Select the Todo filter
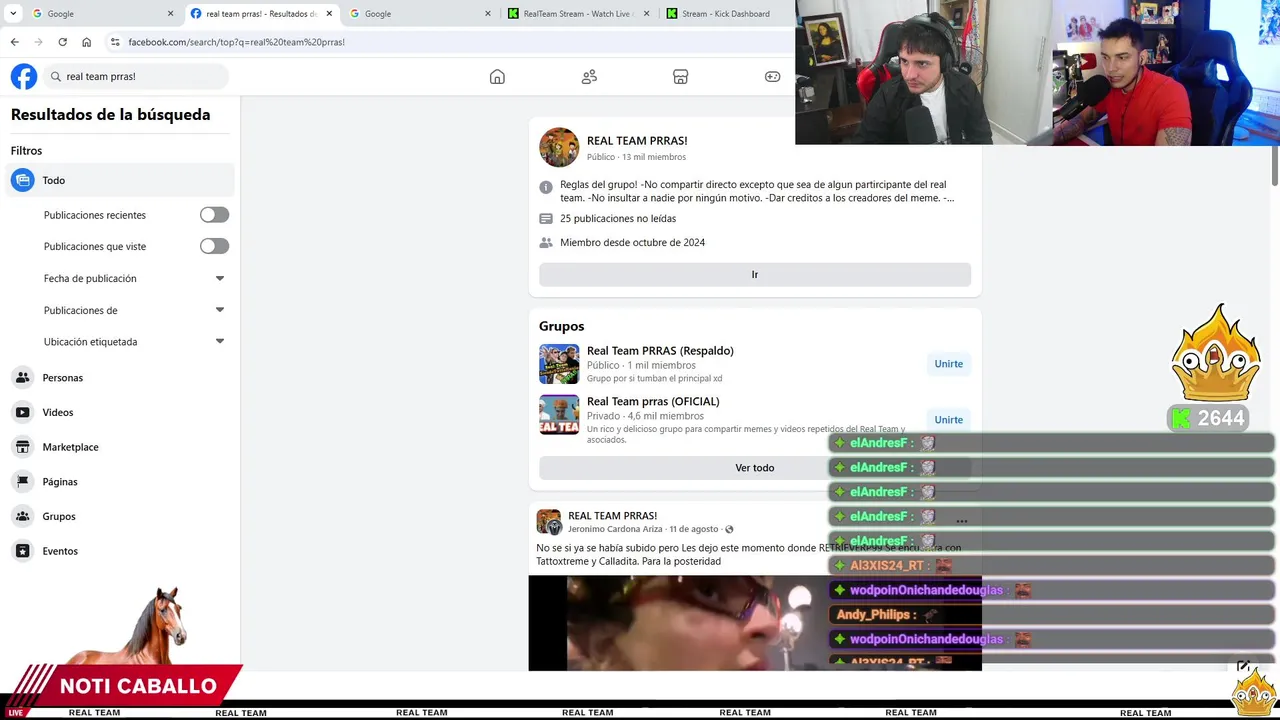The image size is (1280, 720). pos(120,180)
